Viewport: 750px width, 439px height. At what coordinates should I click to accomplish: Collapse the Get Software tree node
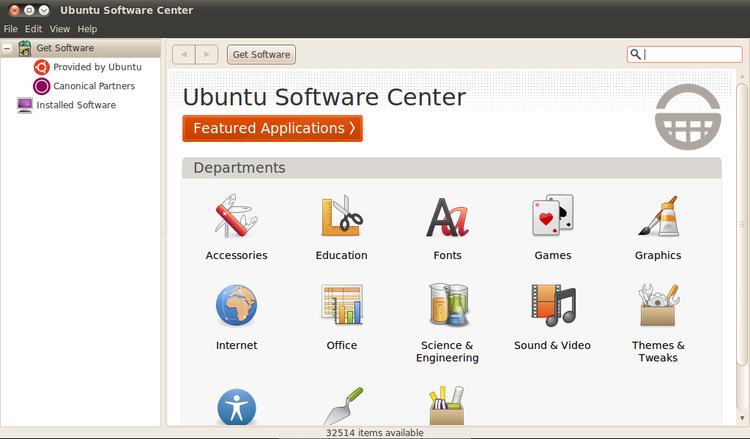[7, 48]
